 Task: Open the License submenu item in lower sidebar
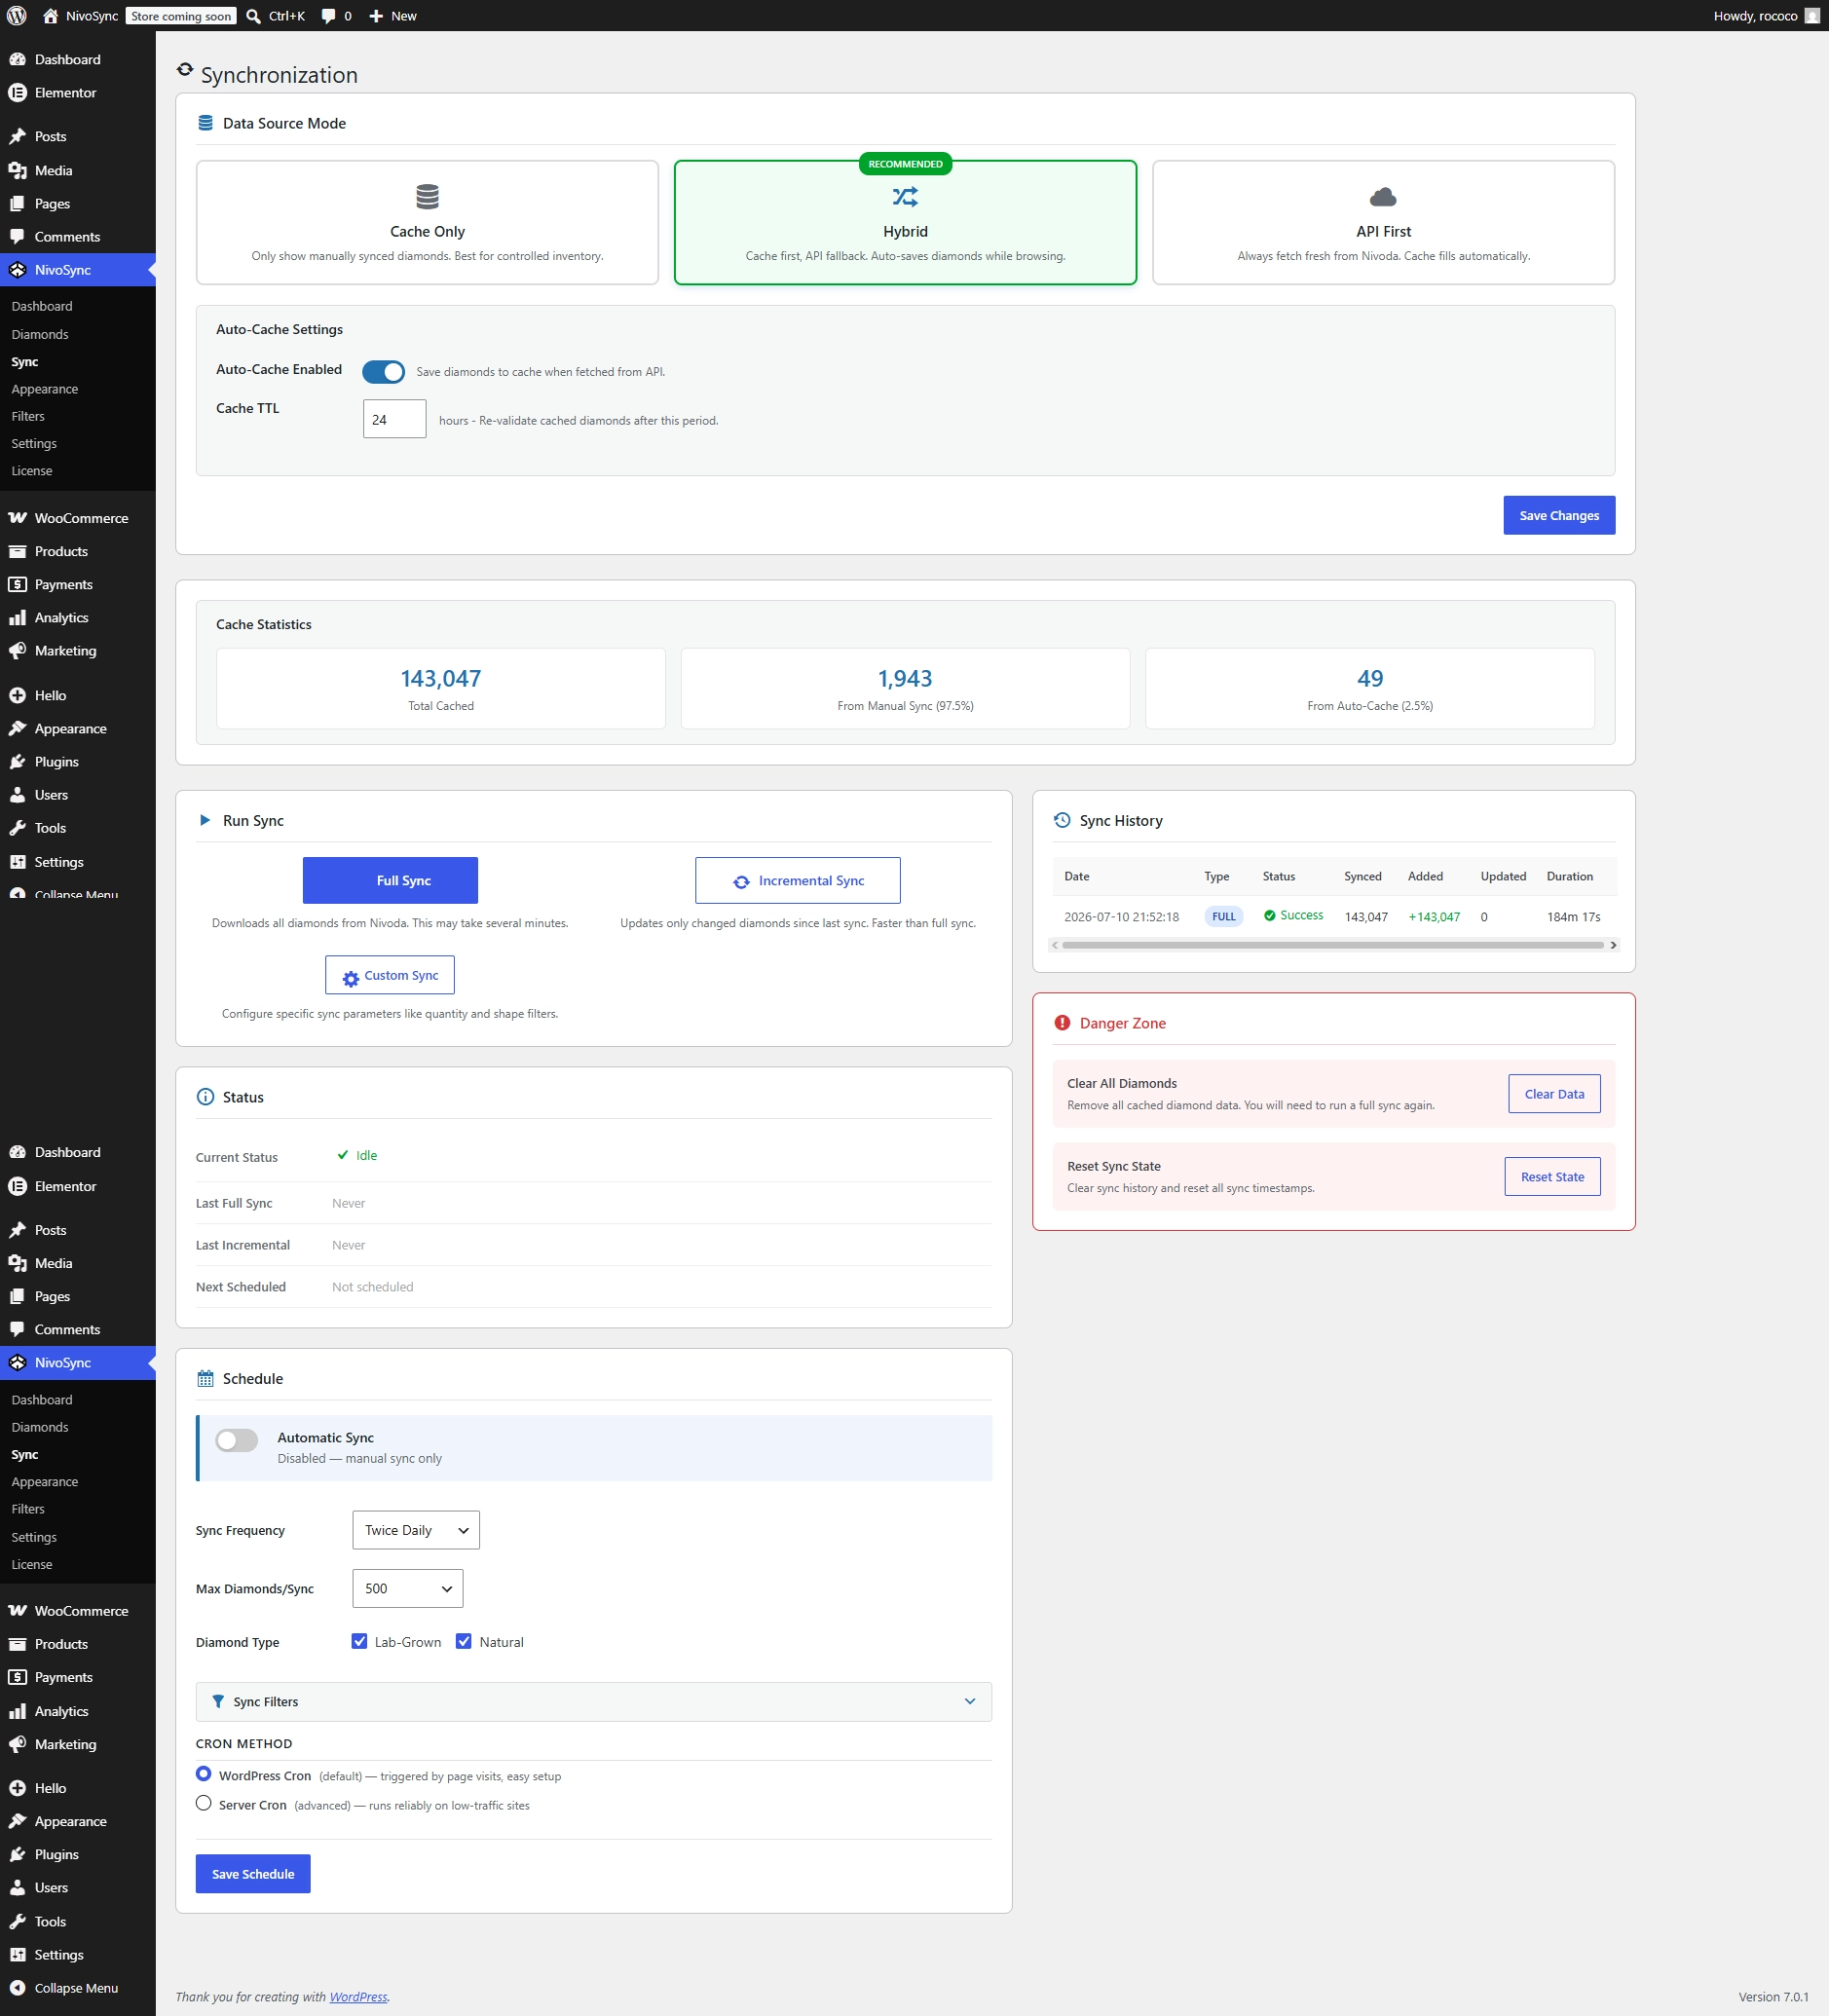click(x=32, y=1565)
